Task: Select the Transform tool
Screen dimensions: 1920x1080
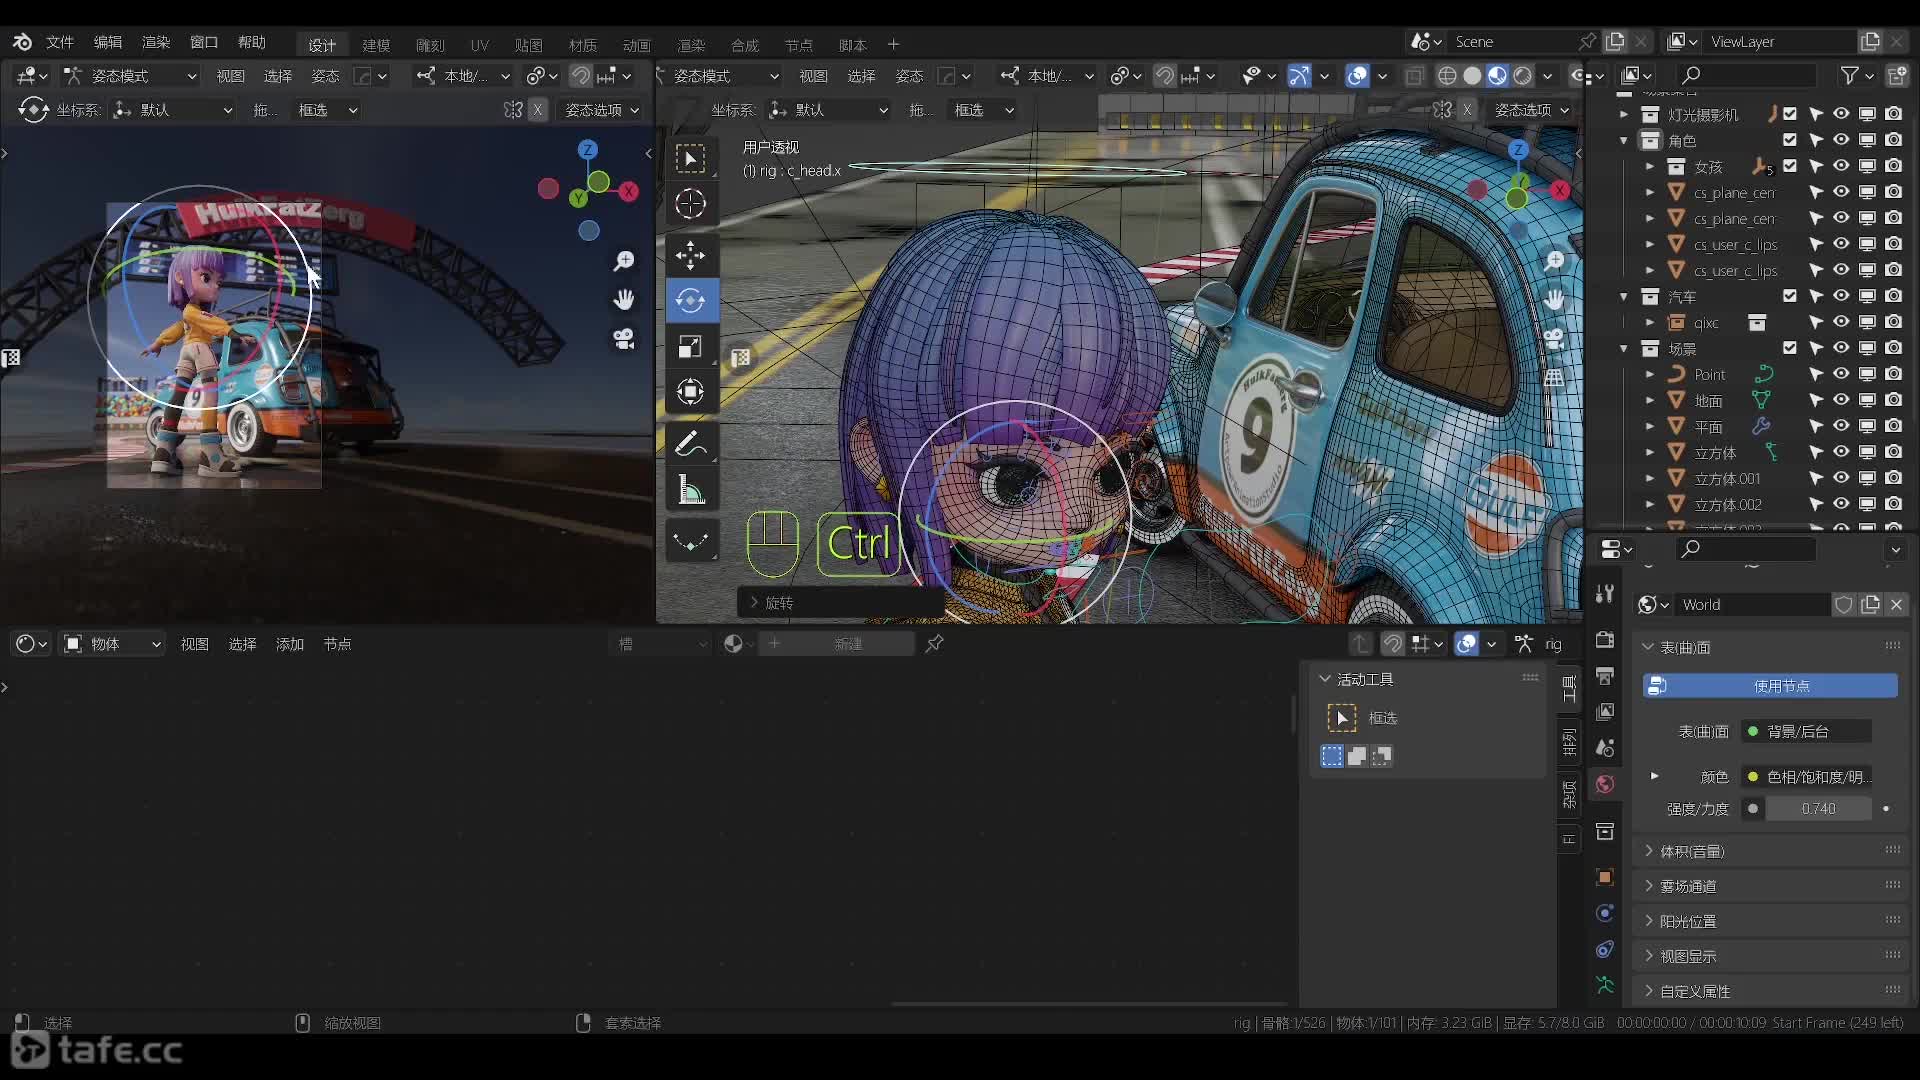Action: pos(690,391)
